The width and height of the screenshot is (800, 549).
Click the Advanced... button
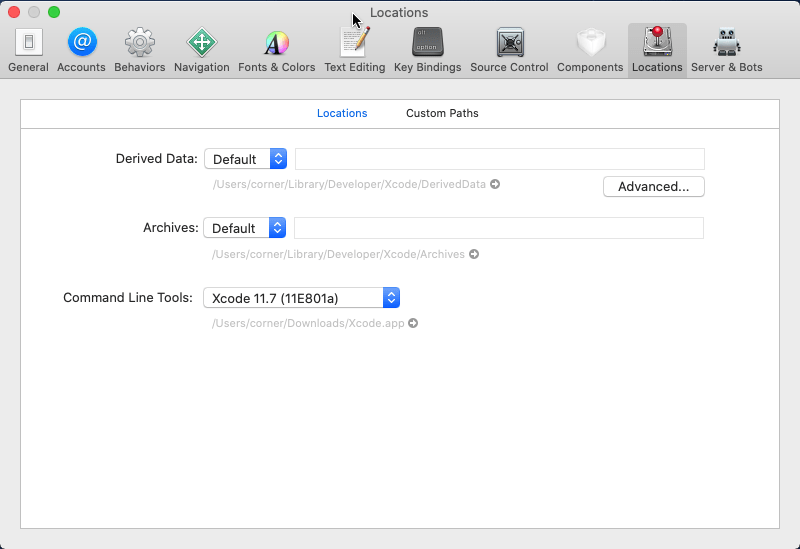coord(654,187)
